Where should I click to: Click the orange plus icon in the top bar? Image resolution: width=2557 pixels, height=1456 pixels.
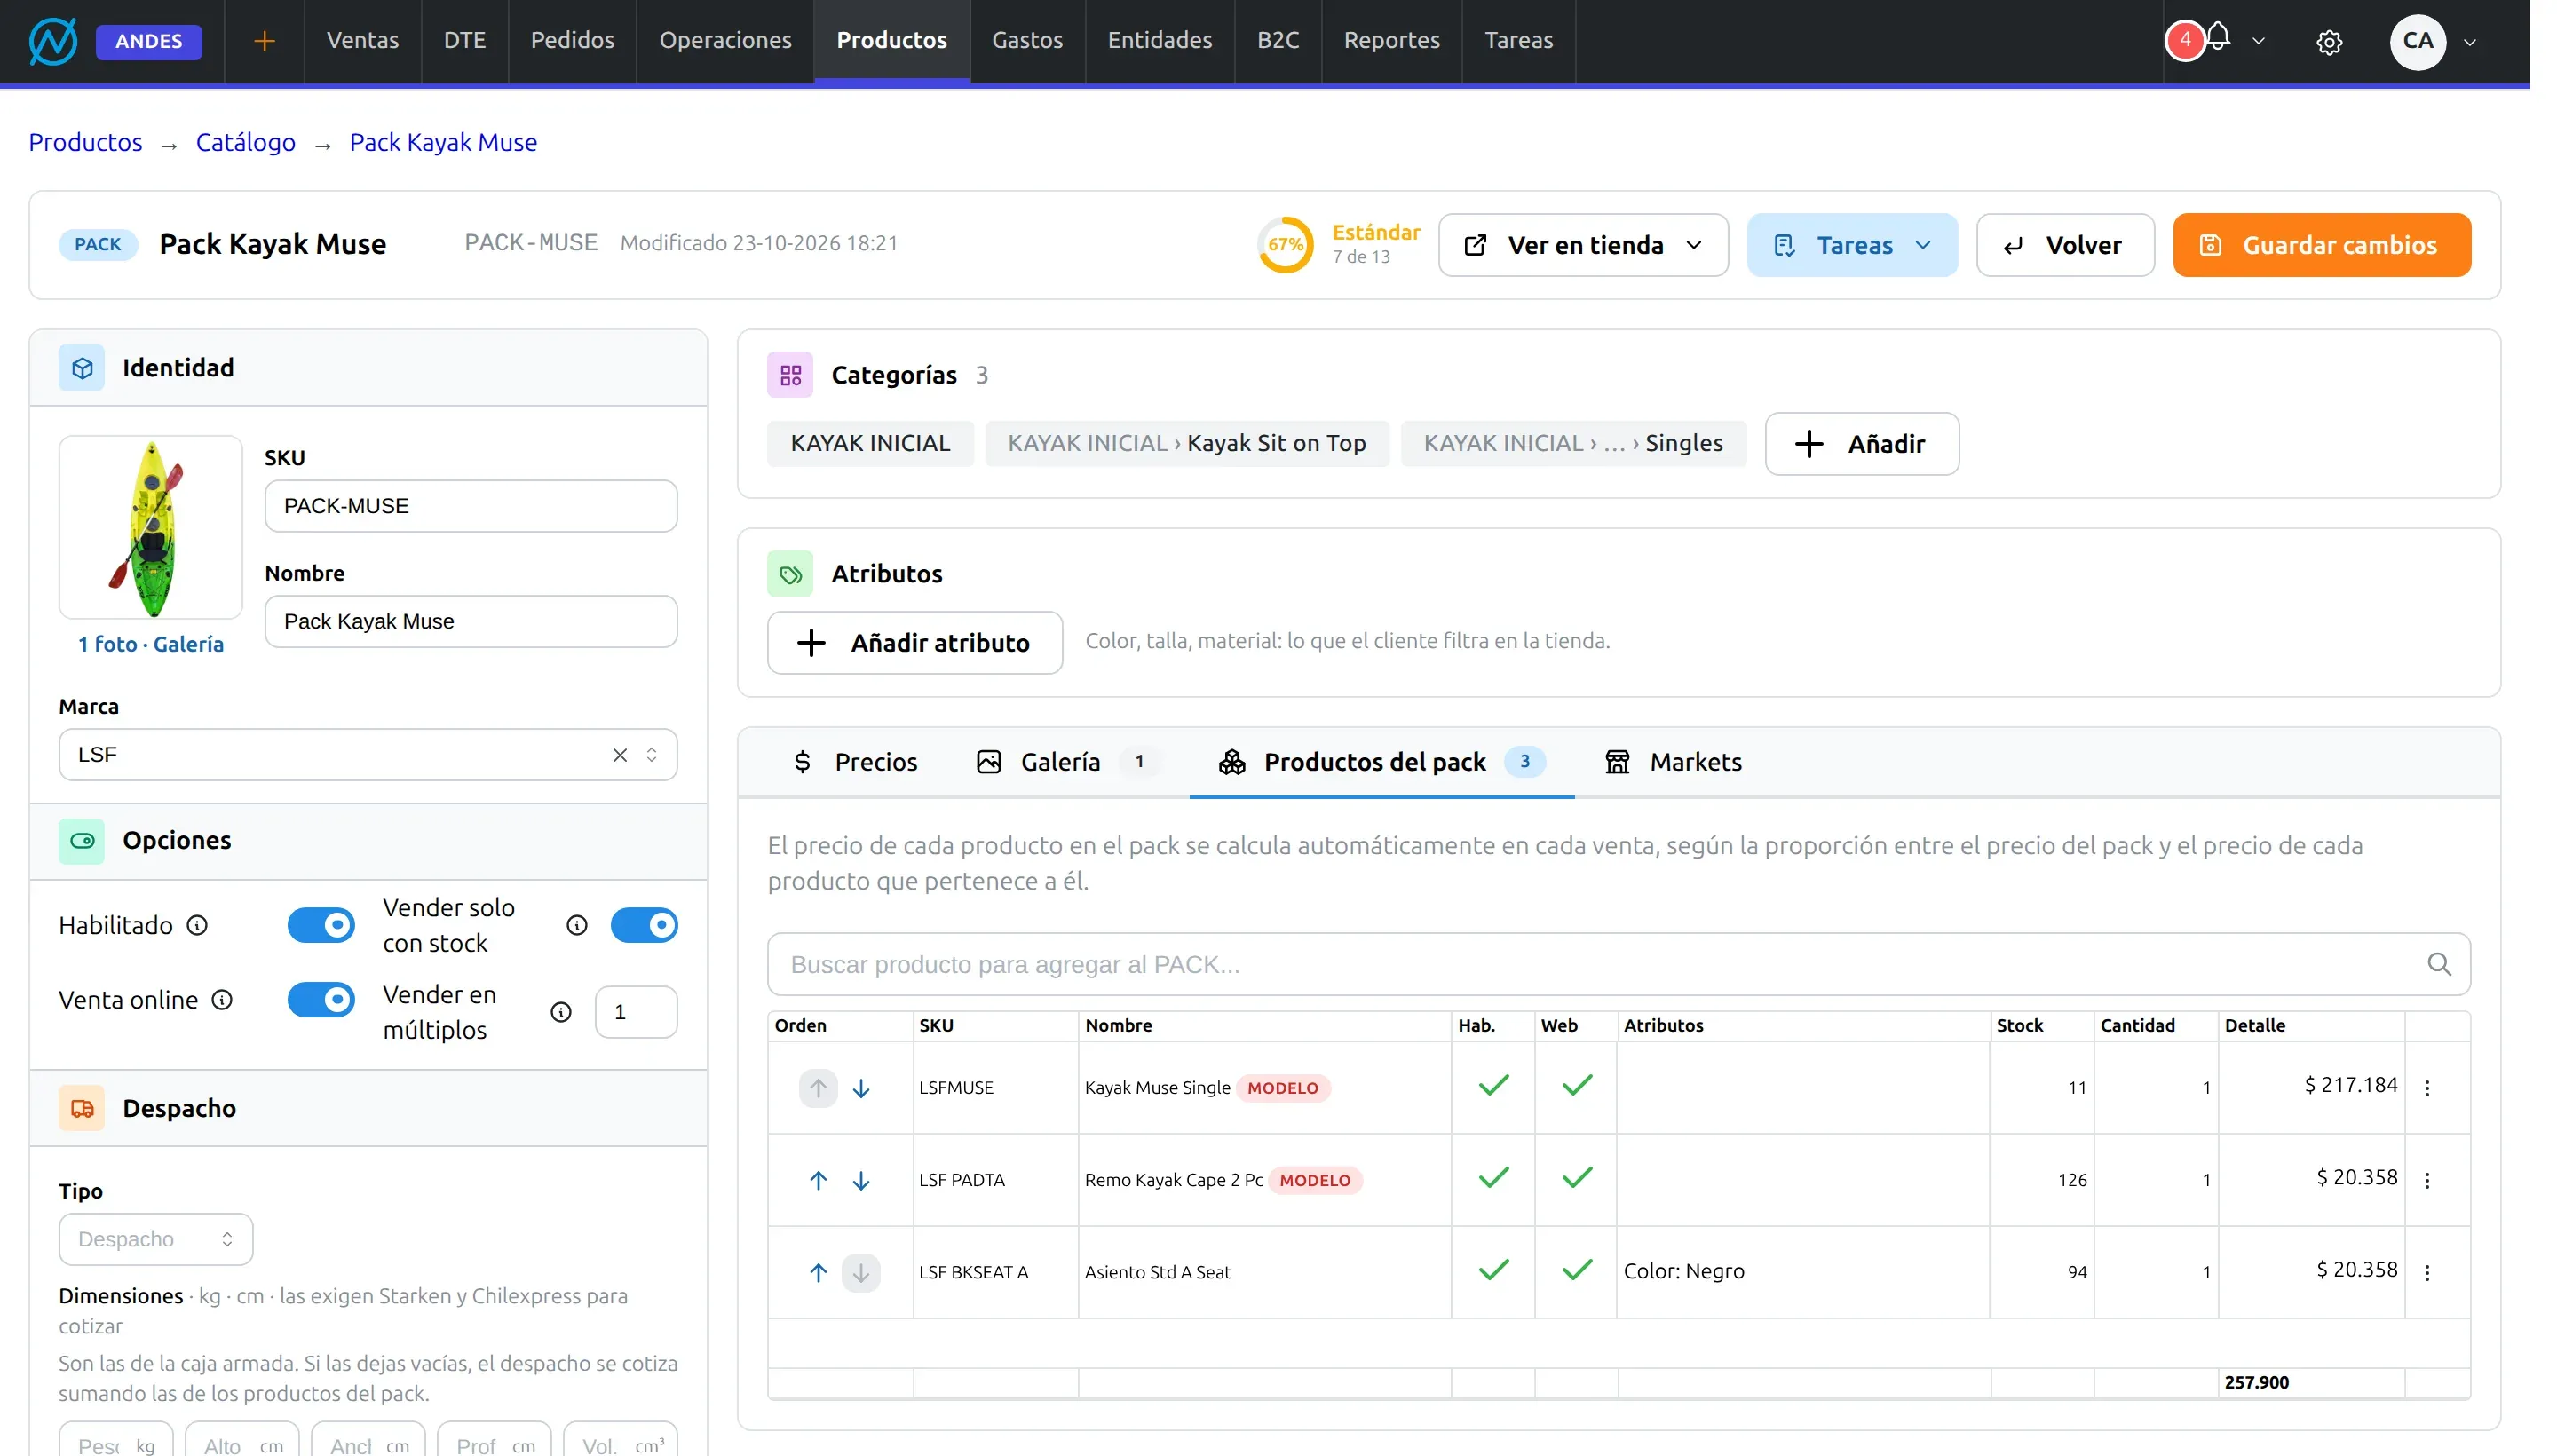pyautogui.click(x=264, y=41)
